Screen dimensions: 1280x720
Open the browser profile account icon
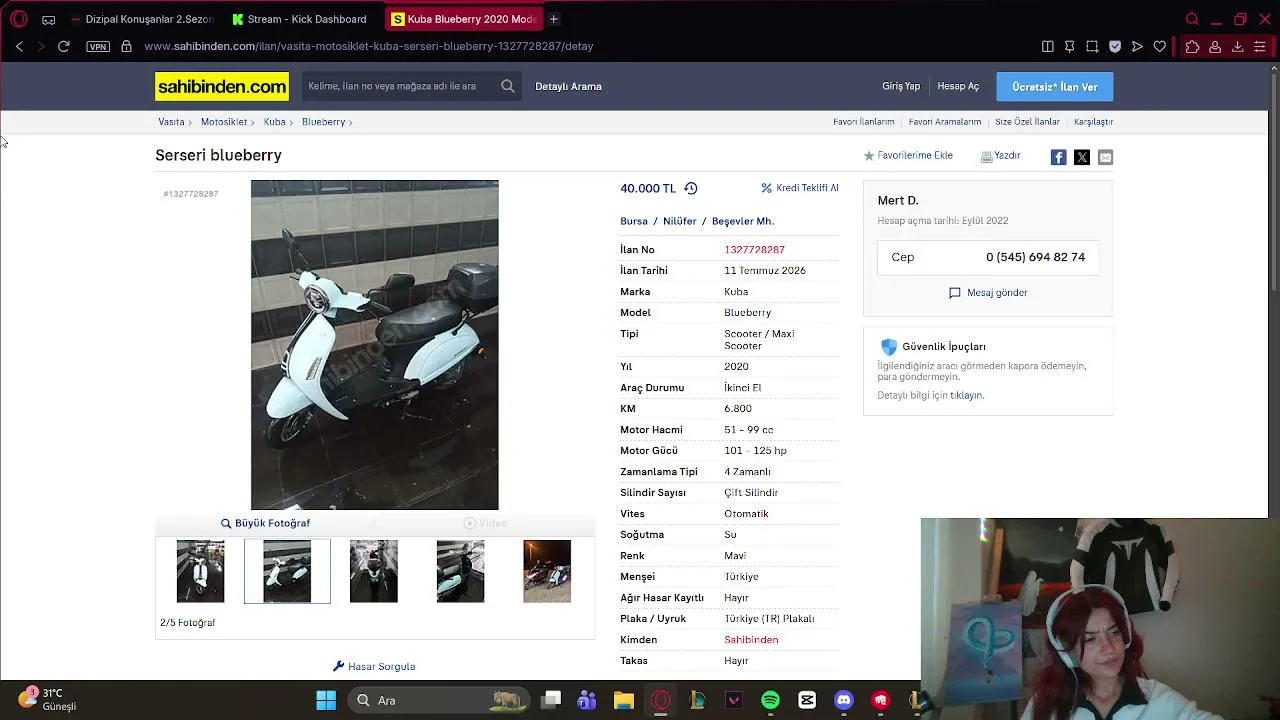[1215, 46]
